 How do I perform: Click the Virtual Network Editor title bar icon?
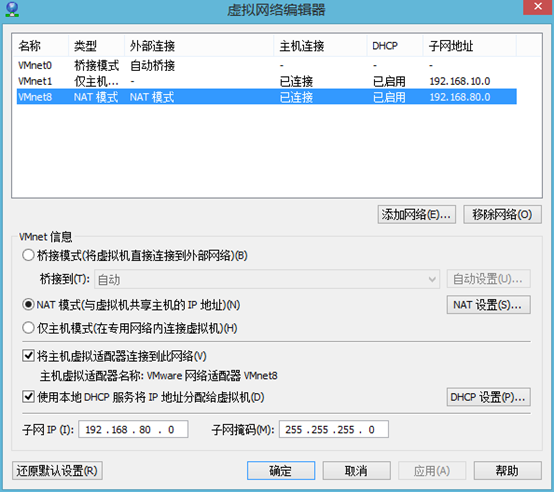(x=12, y=10)
